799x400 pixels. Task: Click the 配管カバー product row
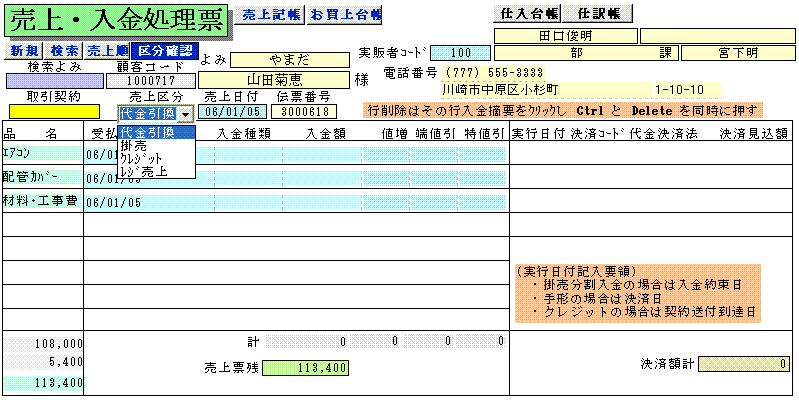point(42,177)
